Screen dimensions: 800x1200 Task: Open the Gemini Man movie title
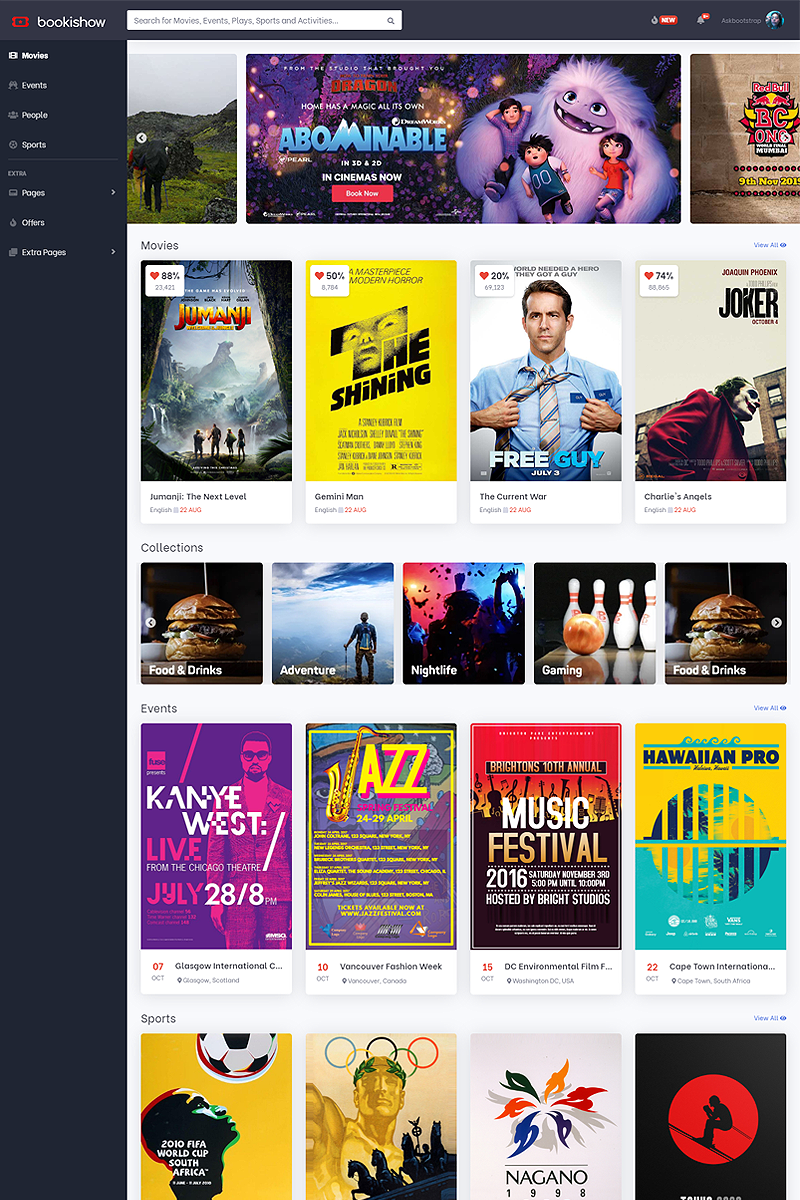[339, 496]
